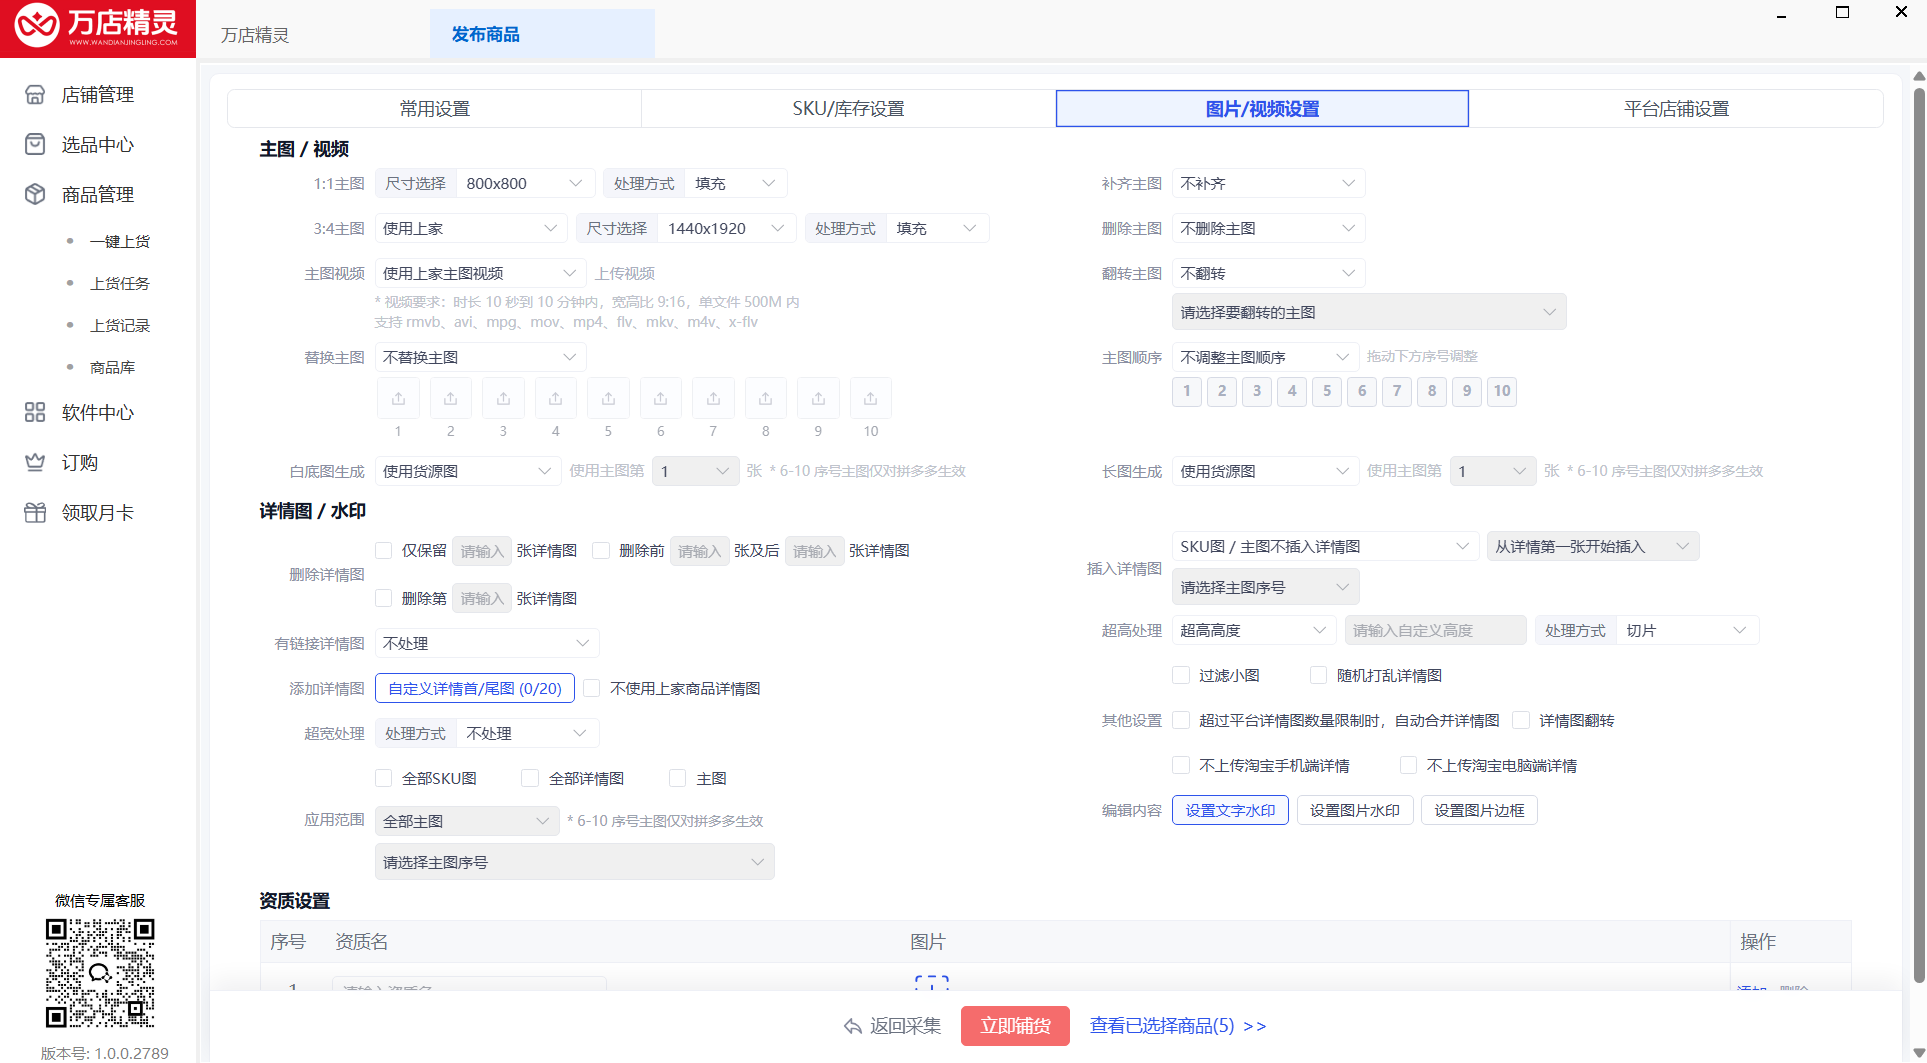This screenshot has height=1063, width=1927.
Task: Open the 1440x1920 size dropdown
Action: (x=725, y=228)
